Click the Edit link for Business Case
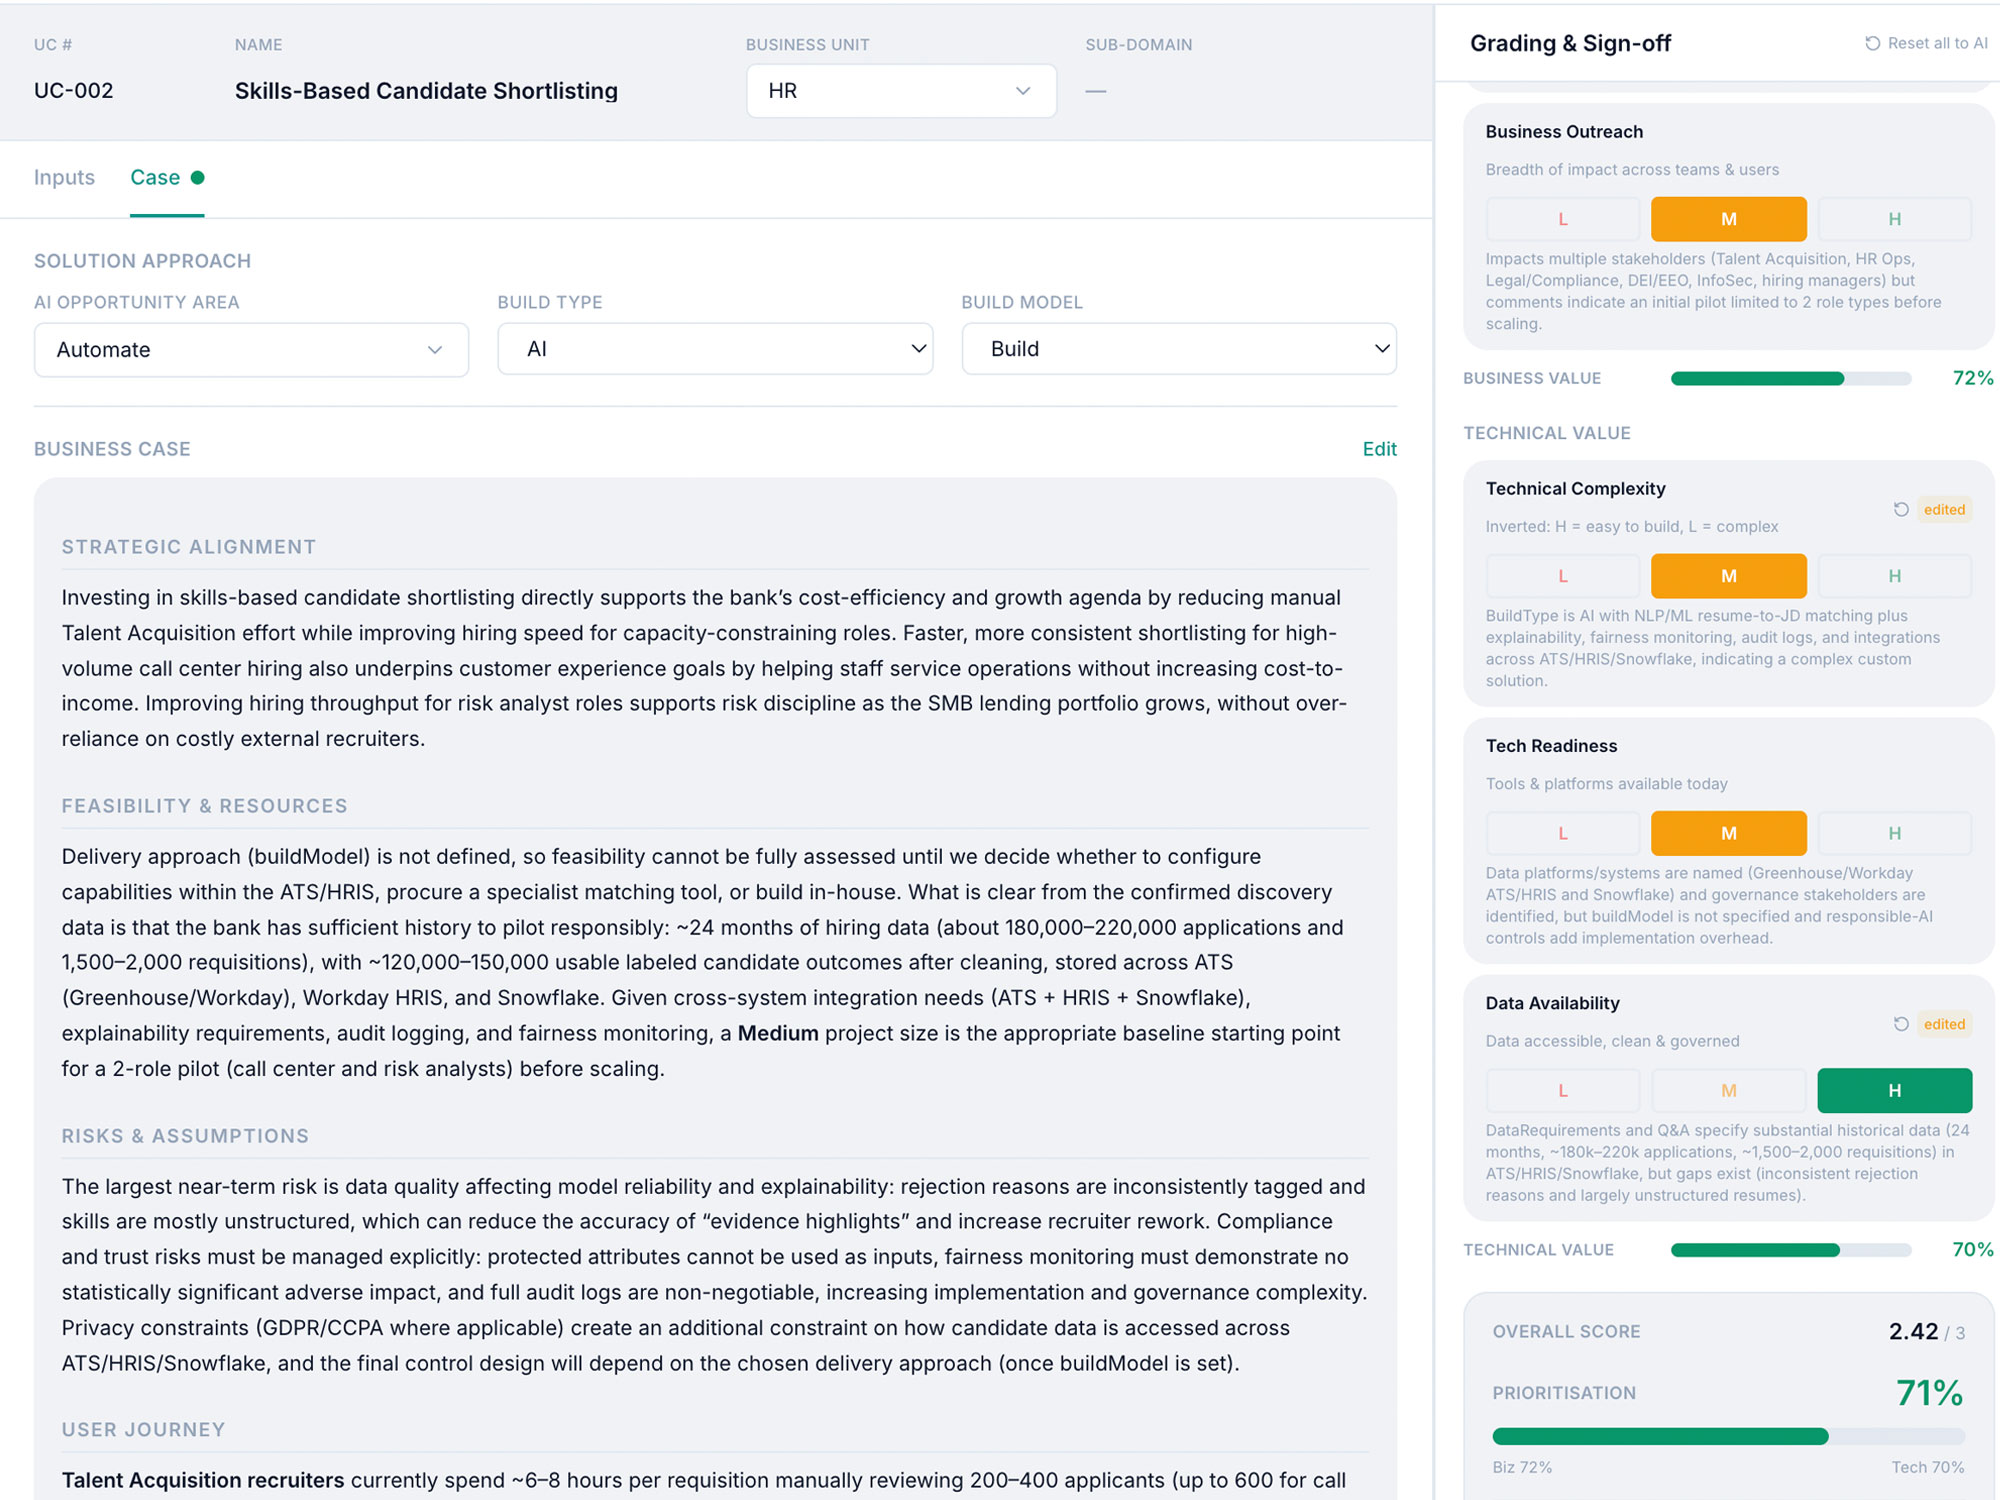The image size is (2000, 1500). pos(1380,449)
